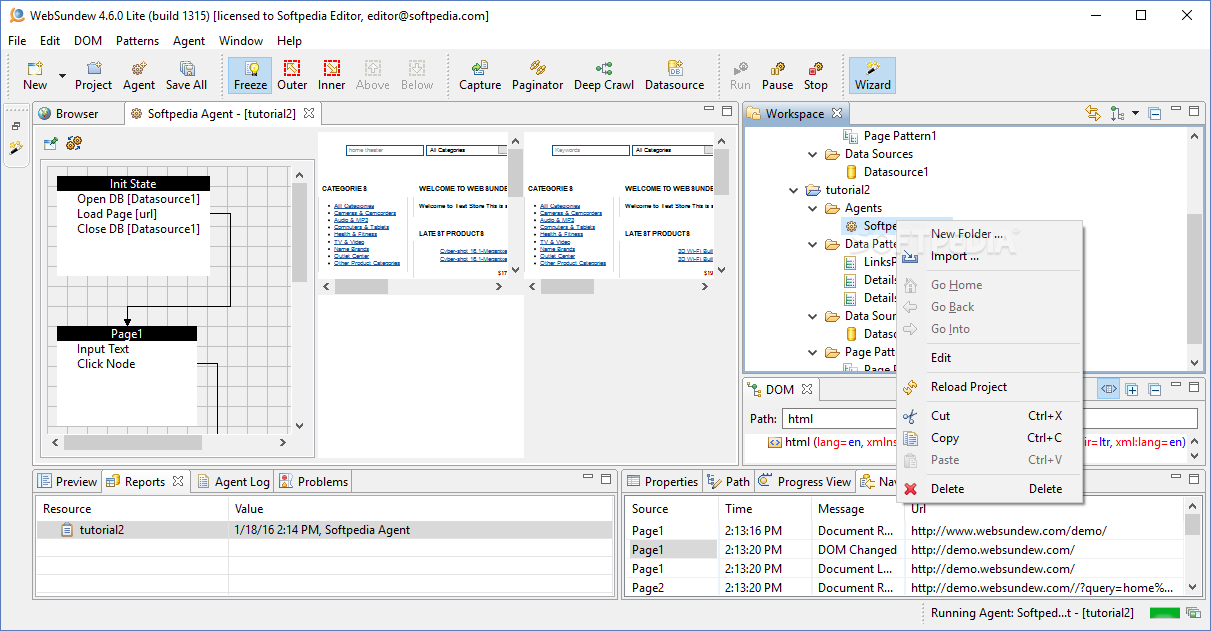Open the Patterns menu

[x=137, y=41]
